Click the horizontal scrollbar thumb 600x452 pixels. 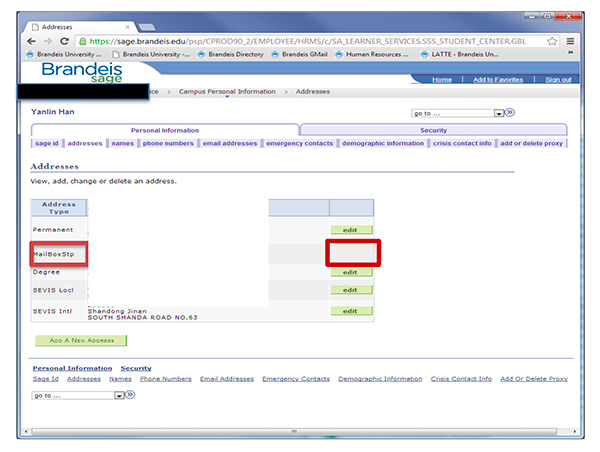click(294, 431)
